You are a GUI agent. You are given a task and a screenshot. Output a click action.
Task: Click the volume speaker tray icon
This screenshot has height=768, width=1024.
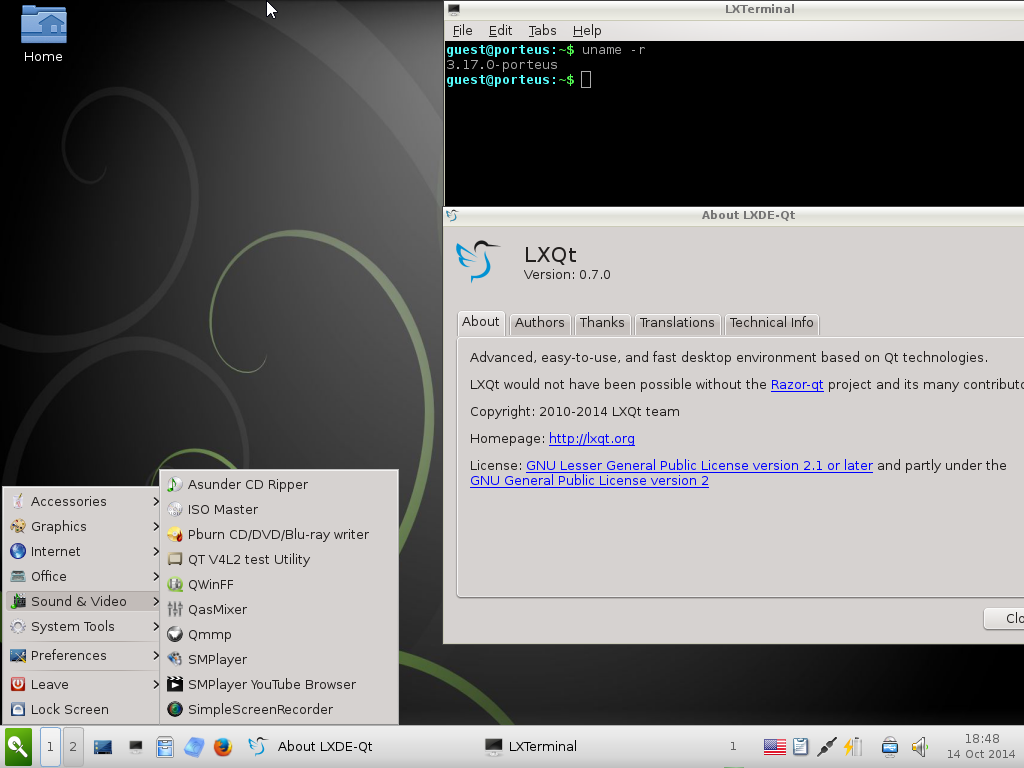(919, 746)
